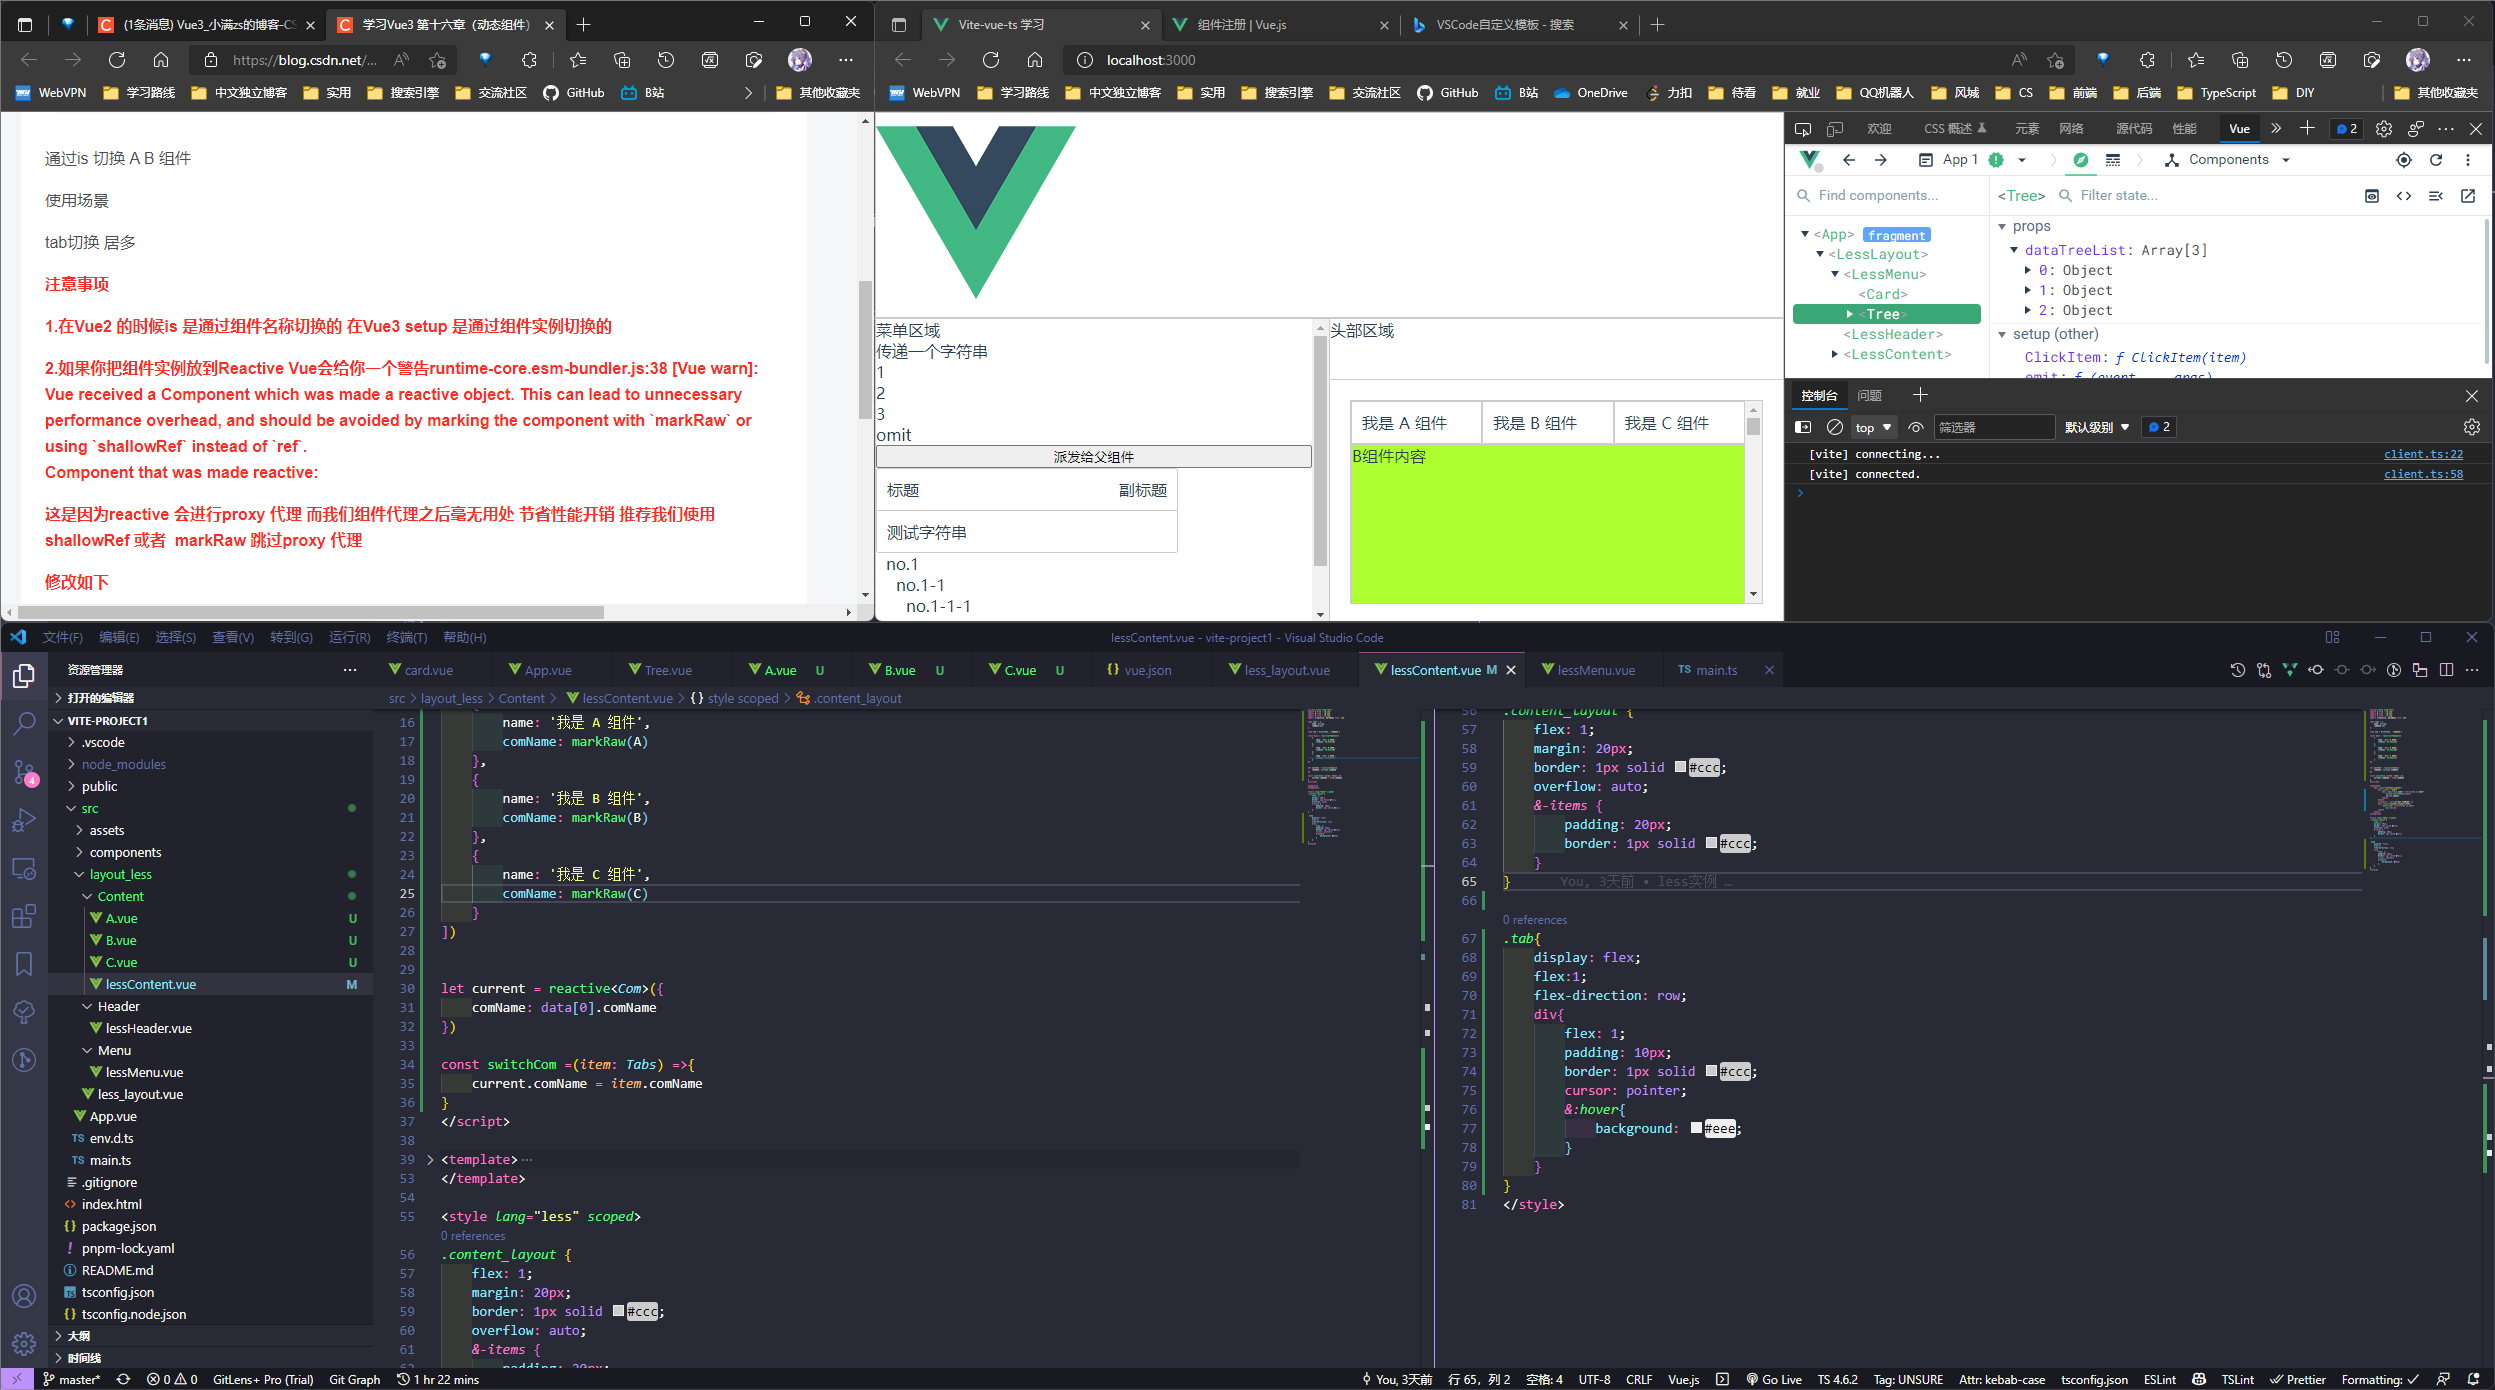Image resolution: width=2495 pixels, height=1390 pixels.
Task: Expand the components folder in explorer
Action: (79, 853)
